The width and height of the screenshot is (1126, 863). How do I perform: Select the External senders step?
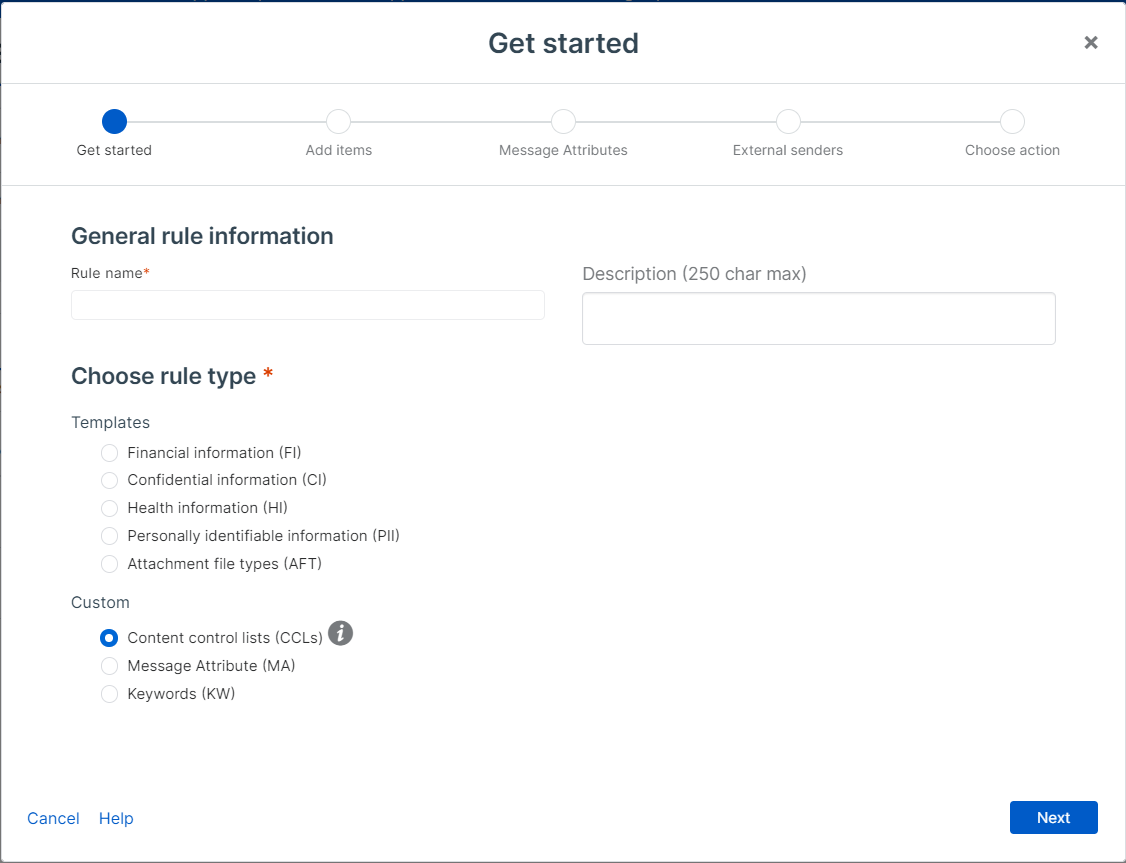point(788,122)
